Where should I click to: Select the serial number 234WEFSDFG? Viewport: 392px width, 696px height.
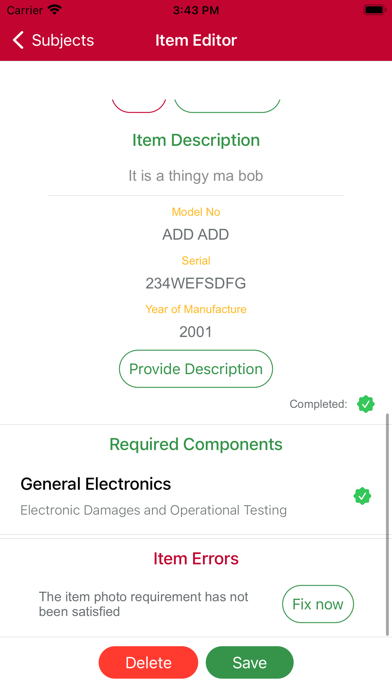click(196, 283)
